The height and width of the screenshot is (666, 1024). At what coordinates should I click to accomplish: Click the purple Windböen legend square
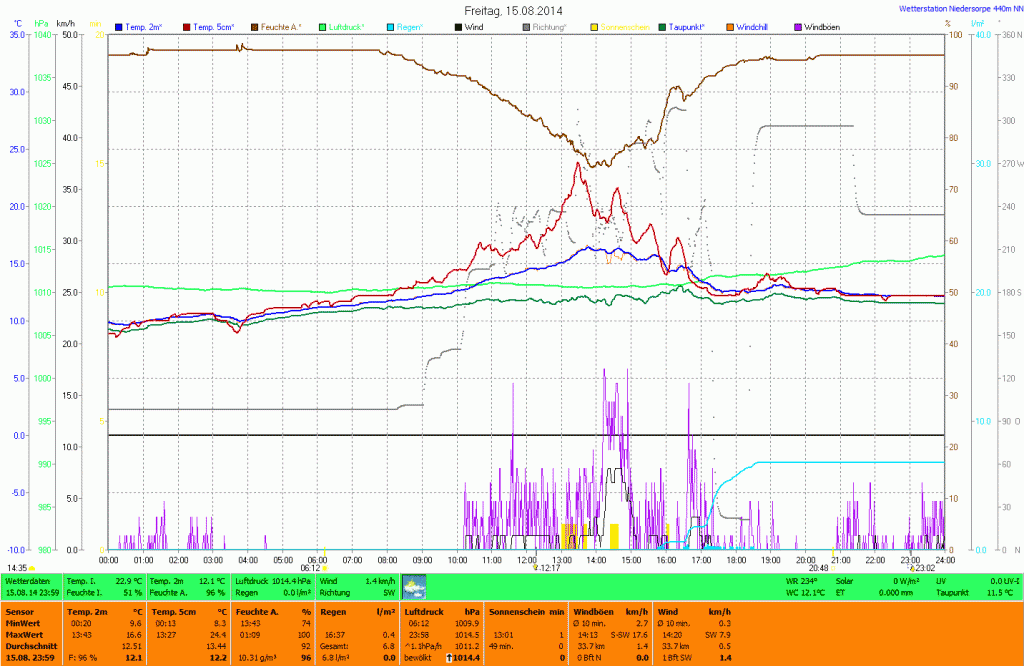(x=798, y=26)
